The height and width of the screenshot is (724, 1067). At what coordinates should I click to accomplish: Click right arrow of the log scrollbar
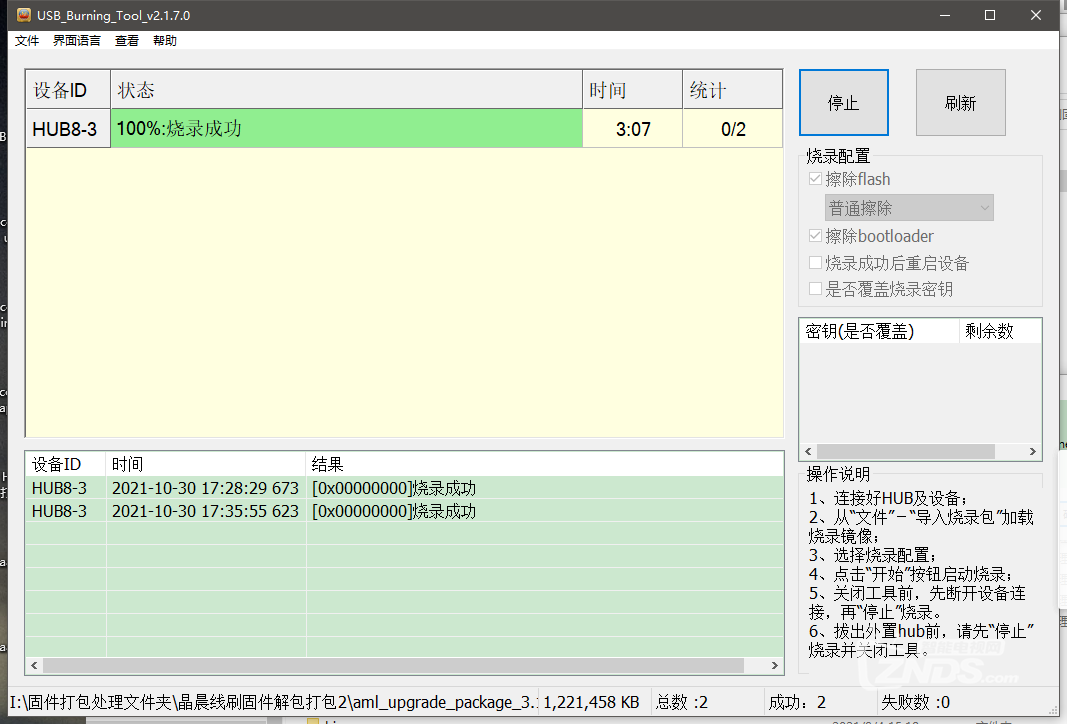pos(774,665)
